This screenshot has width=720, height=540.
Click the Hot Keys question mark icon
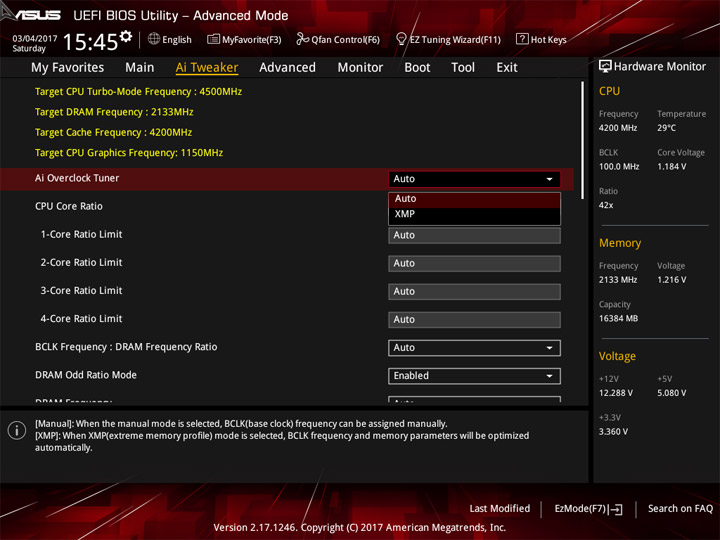click(x=522, y=39)
